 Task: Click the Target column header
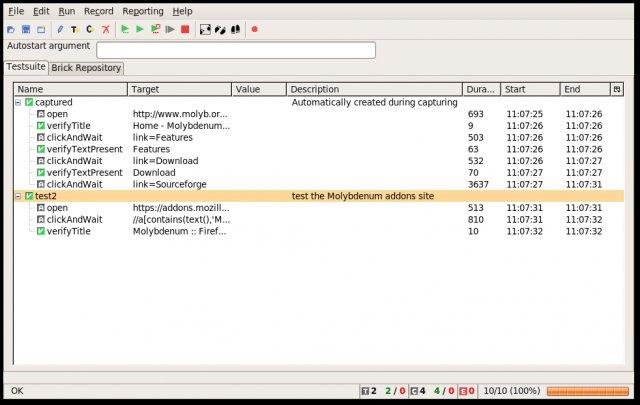180,89
